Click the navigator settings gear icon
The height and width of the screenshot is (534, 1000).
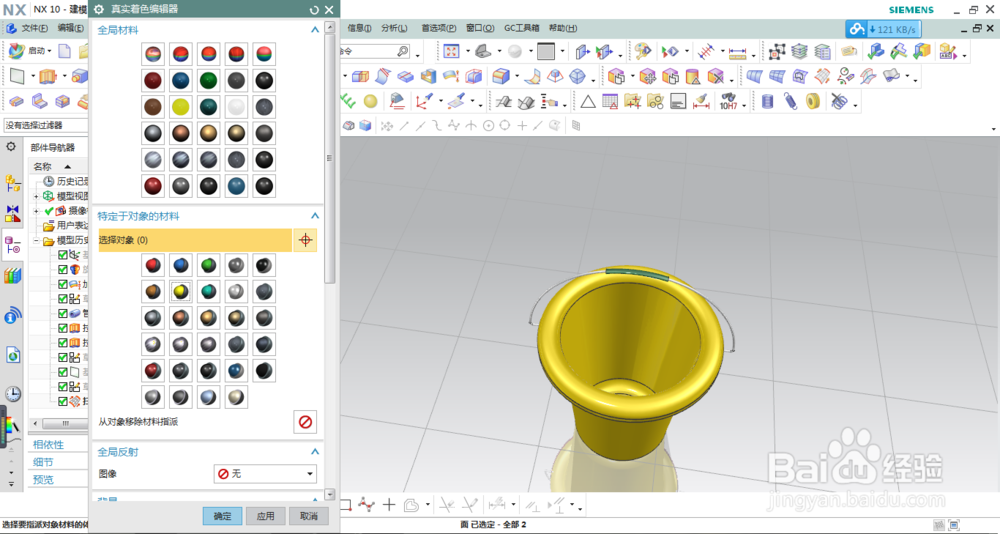click(11, 147)
